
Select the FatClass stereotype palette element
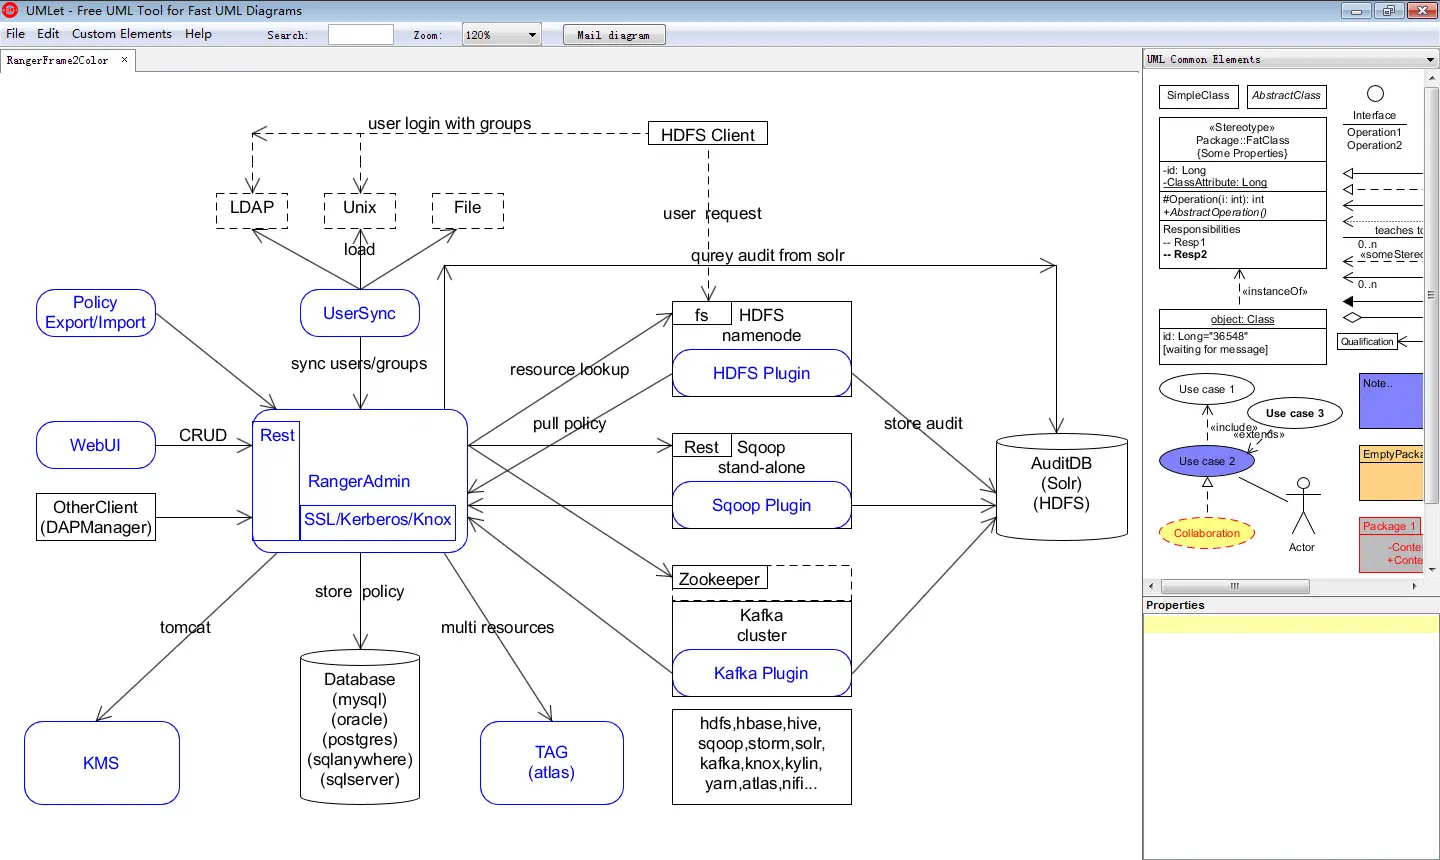(1243, 193)
